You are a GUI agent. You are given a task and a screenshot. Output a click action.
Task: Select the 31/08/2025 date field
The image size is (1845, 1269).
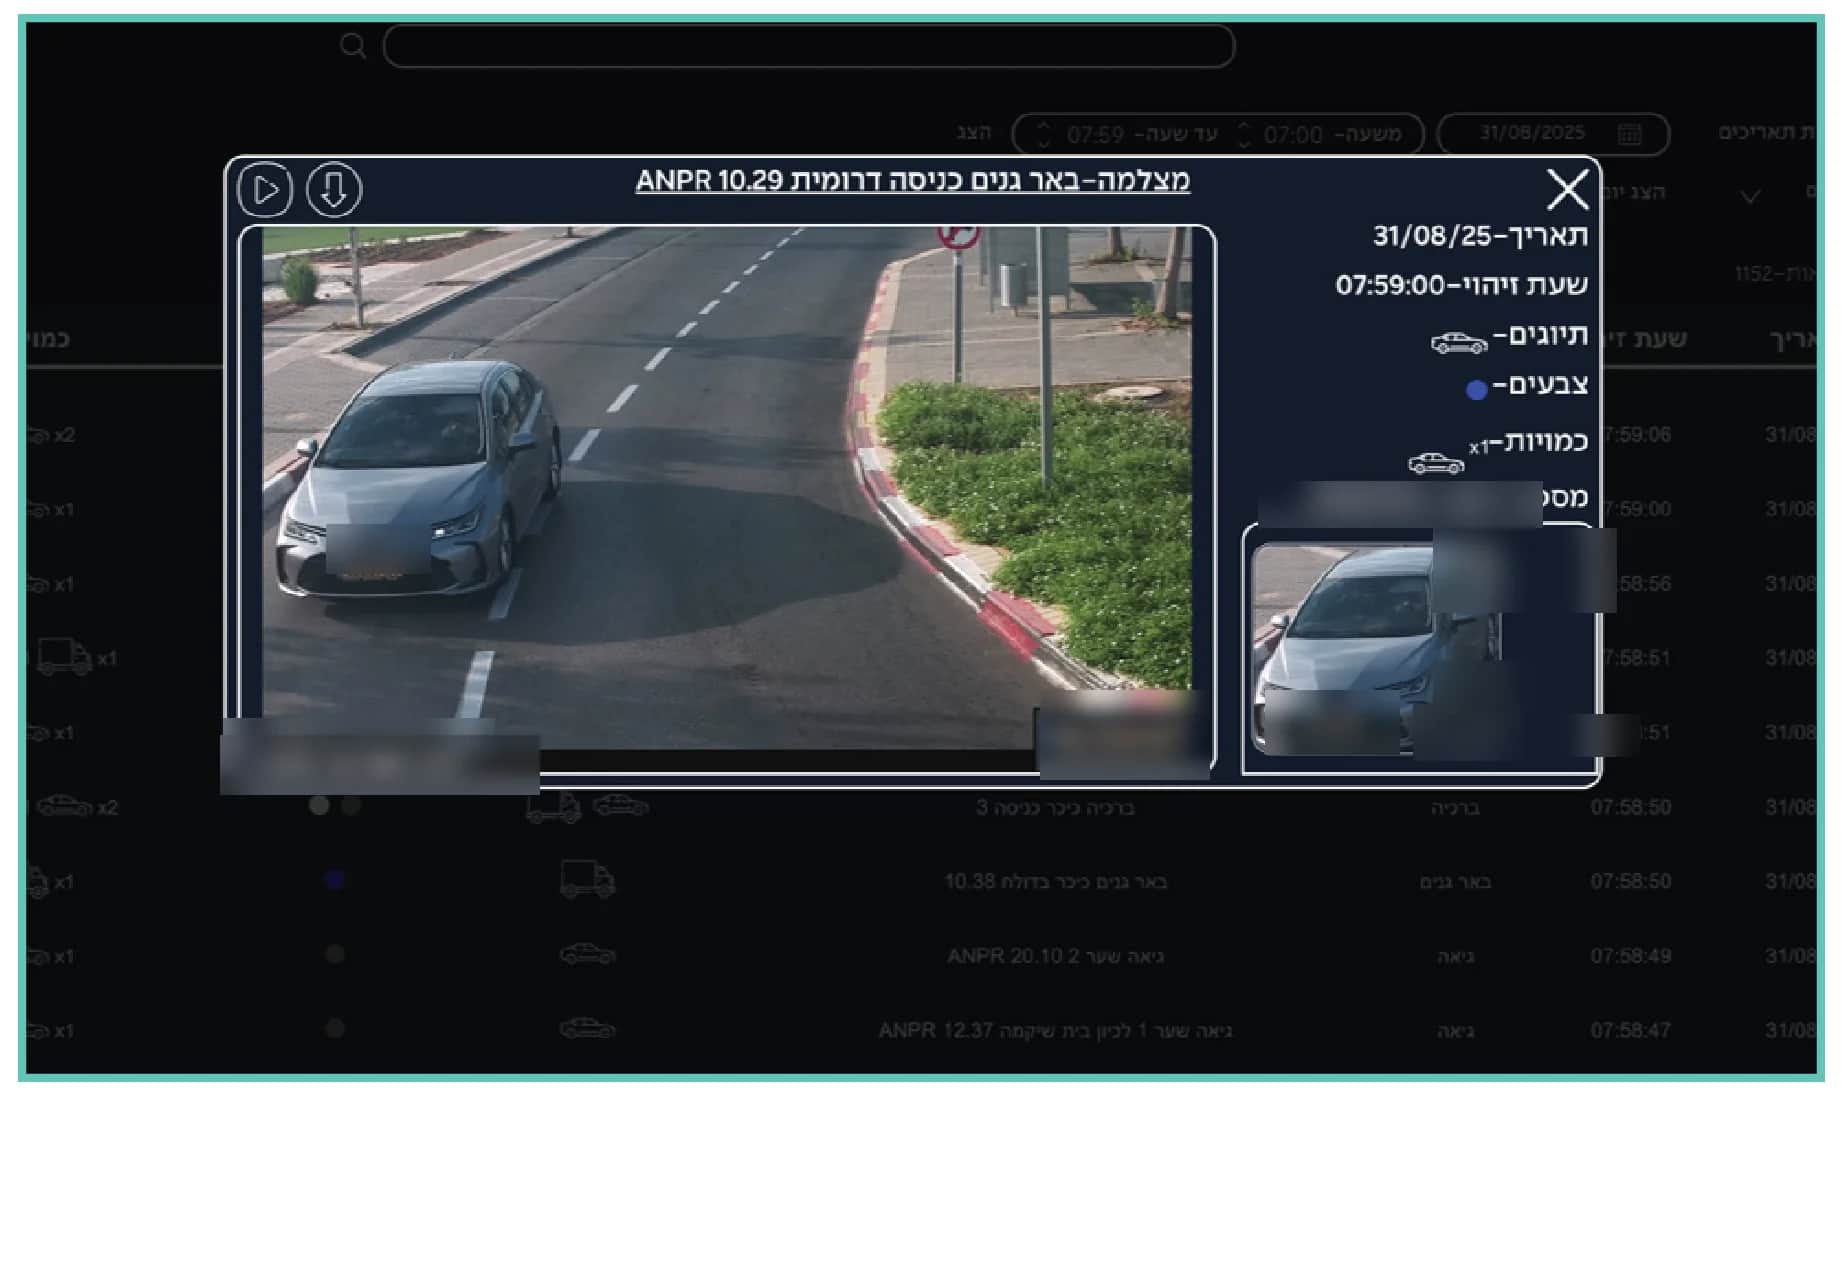[x=1553, y=134]
